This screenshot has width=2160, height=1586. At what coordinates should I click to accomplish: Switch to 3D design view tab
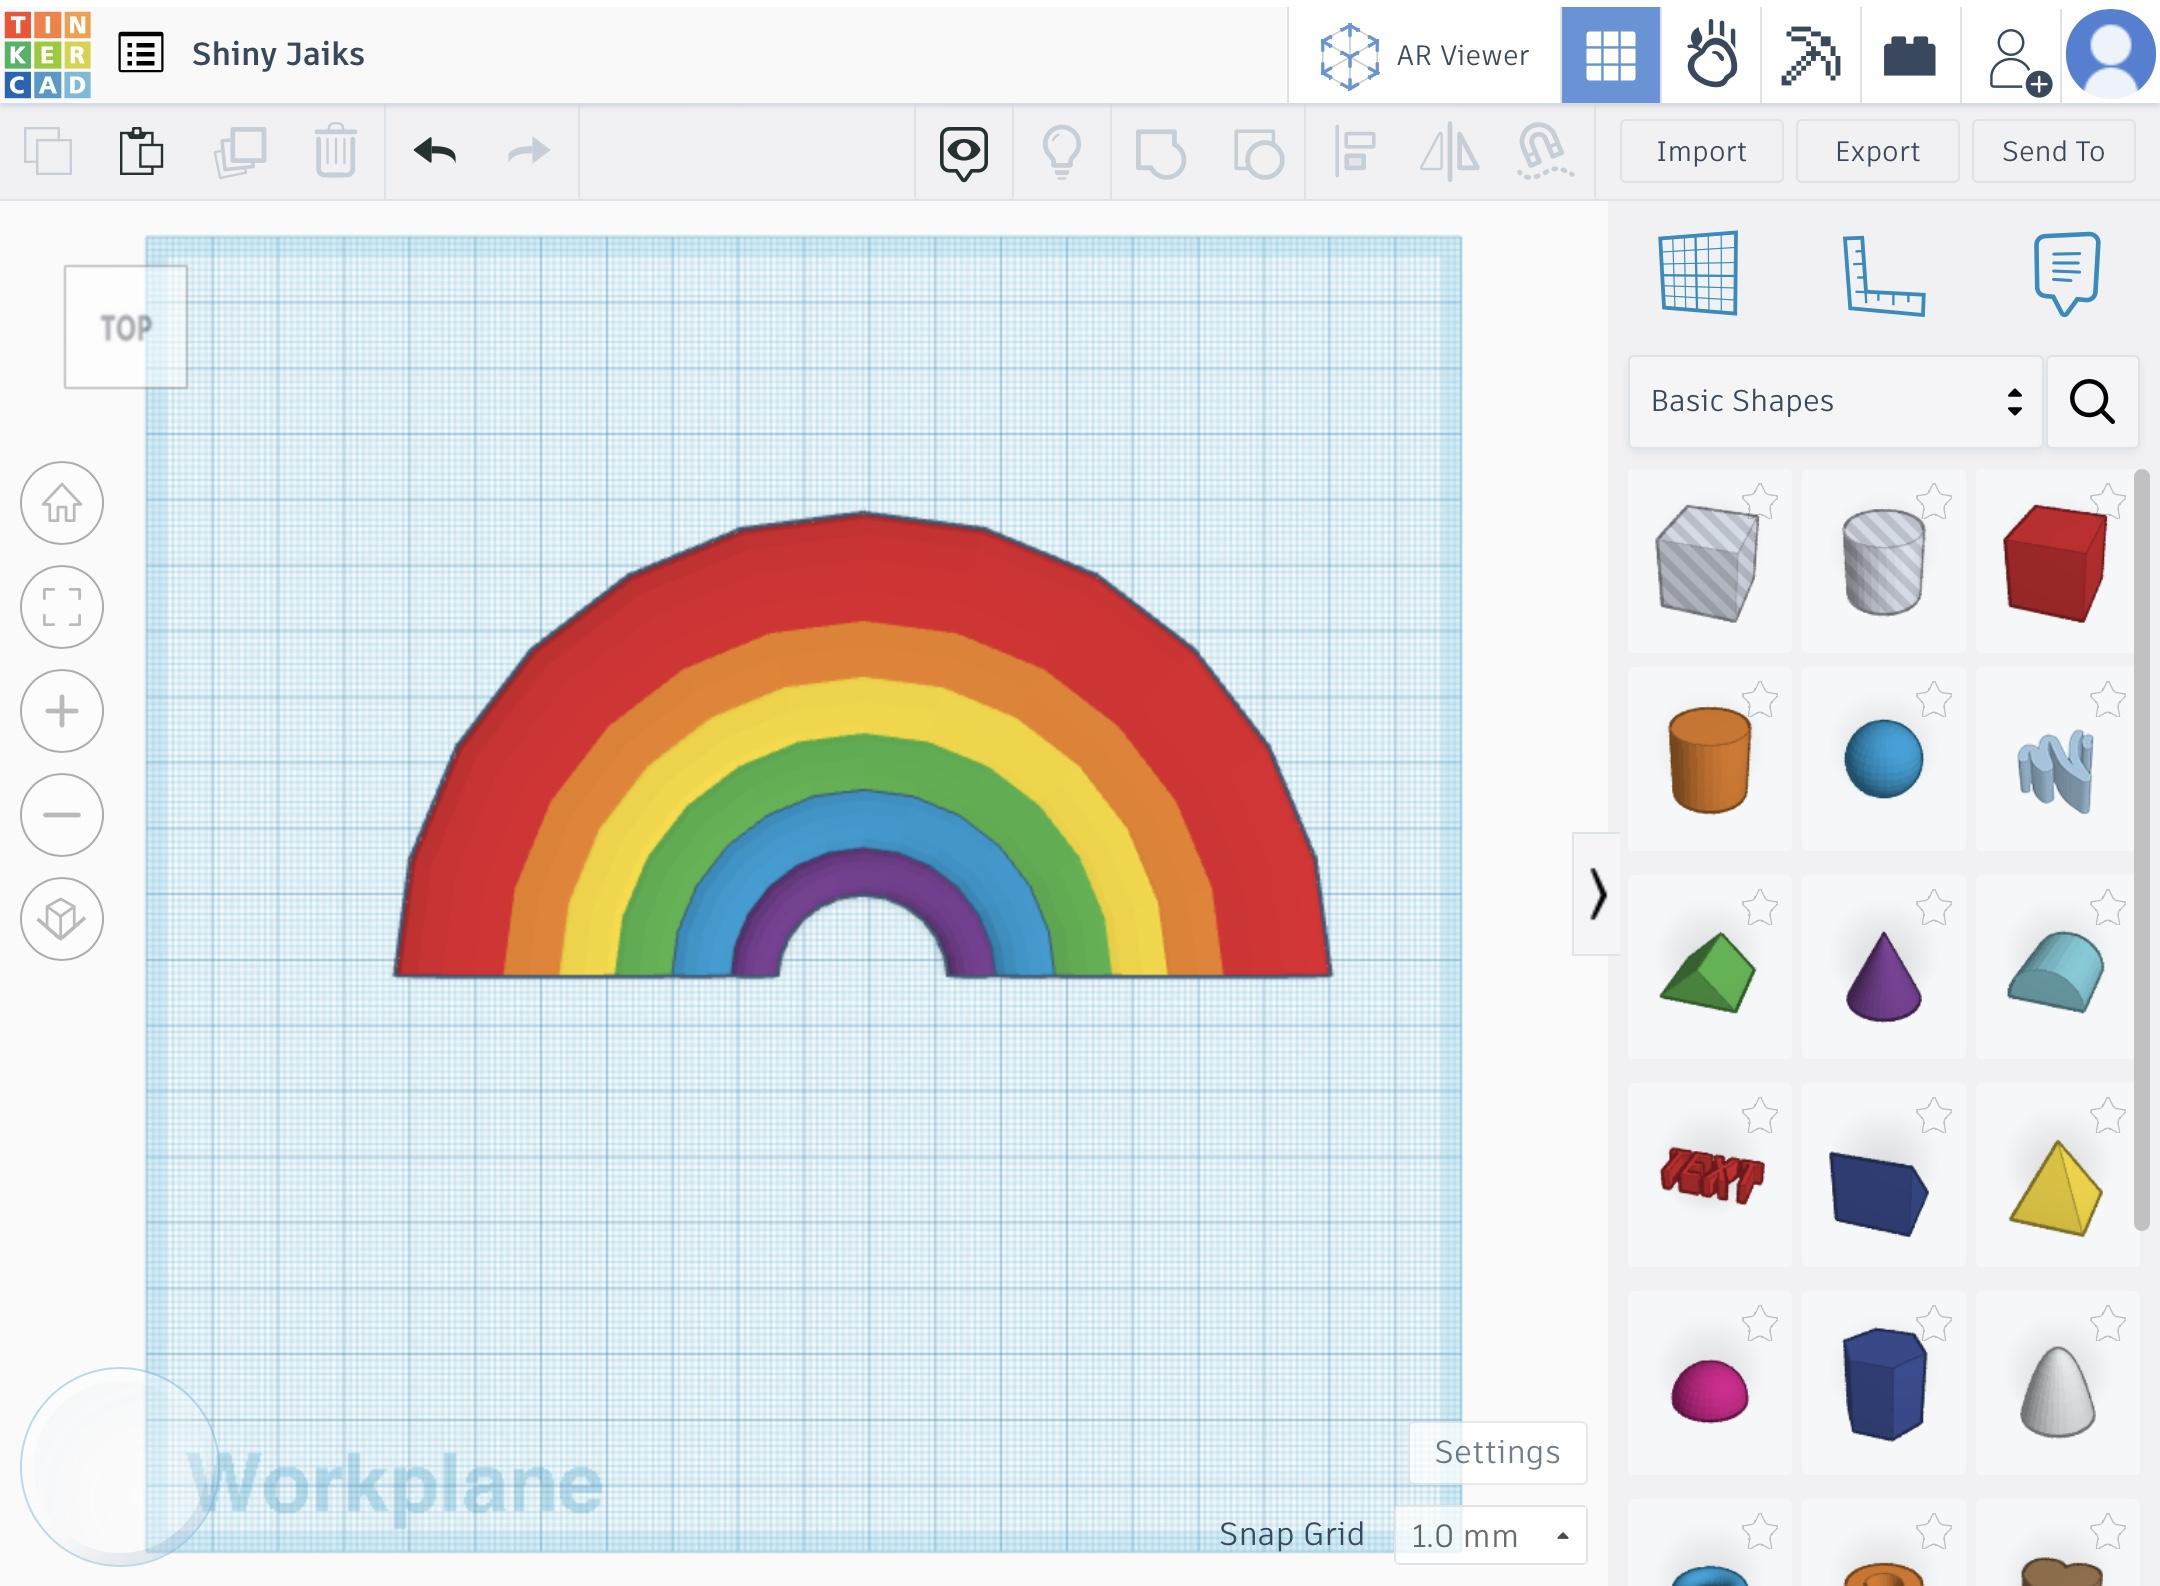tap(1610, 55)
